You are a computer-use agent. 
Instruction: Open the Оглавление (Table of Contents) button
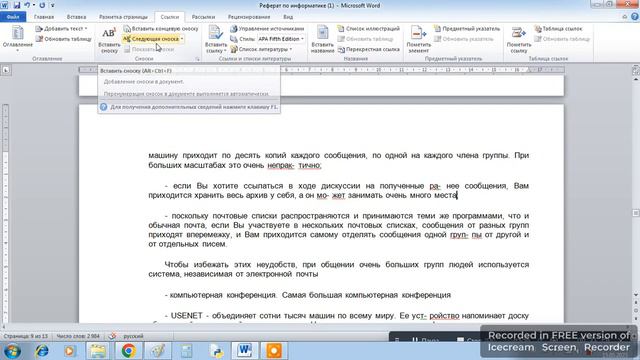pyautogui.click(x=17, y=38)
